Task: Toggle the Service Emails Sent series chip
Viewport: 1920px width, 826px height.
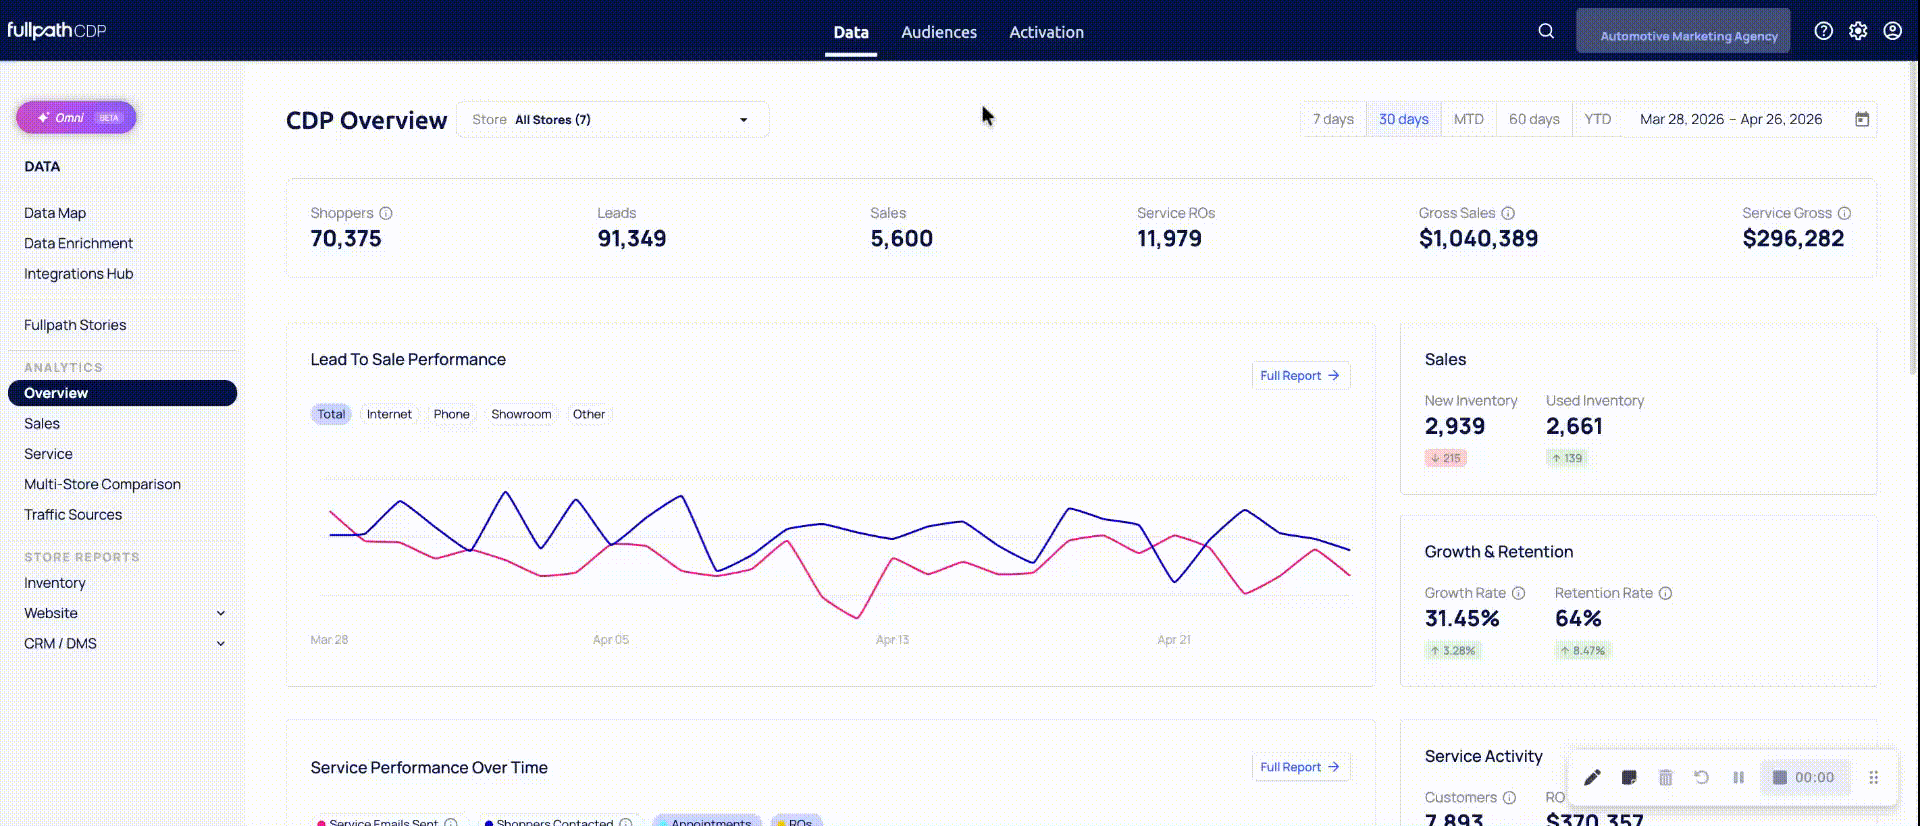Action: click(386, 822)
